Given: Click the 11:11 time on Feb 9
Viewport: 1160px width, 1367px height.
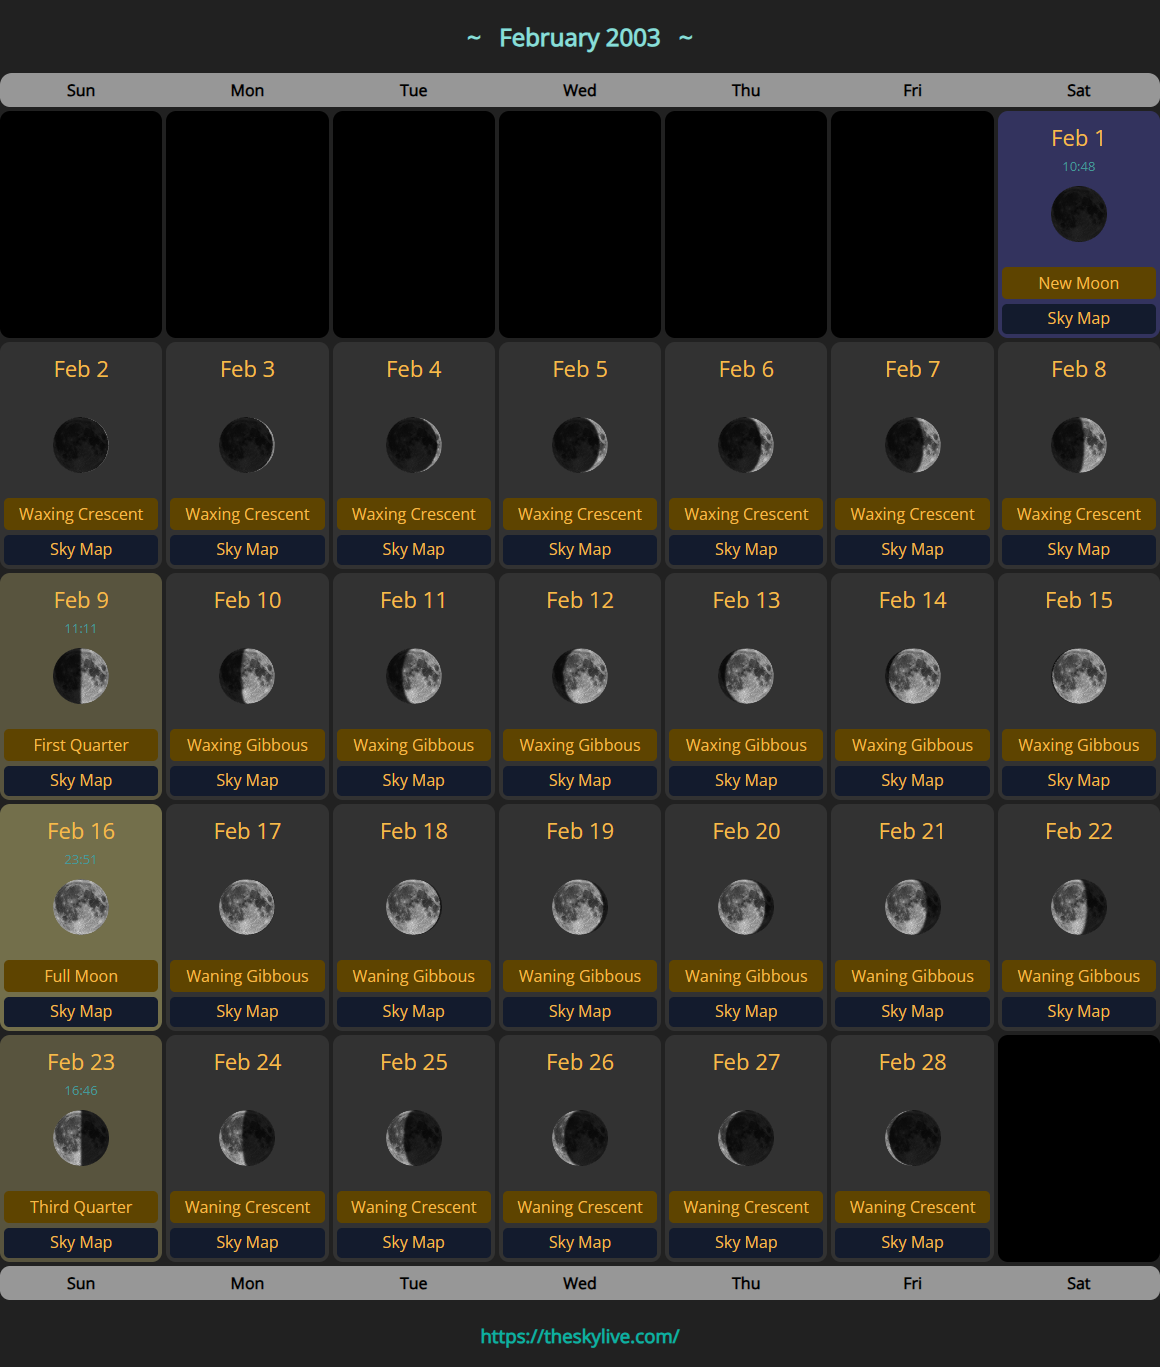Looking at the screenshot, I should pyautogui.click(x=81, y=629).
